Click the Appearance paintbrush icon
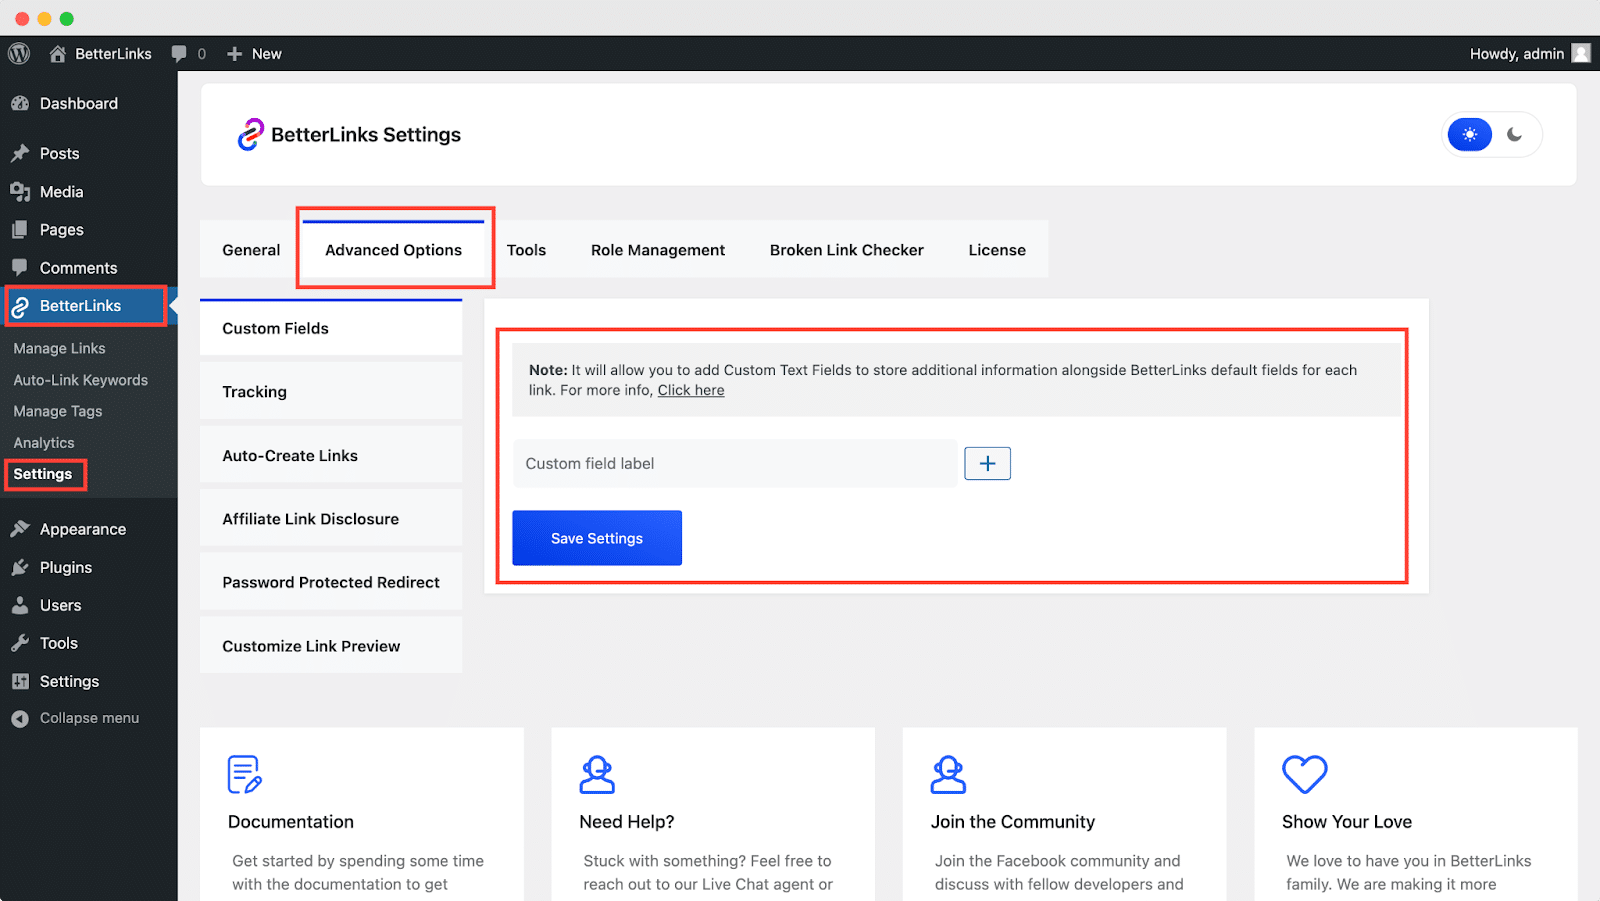 [21, 529]
